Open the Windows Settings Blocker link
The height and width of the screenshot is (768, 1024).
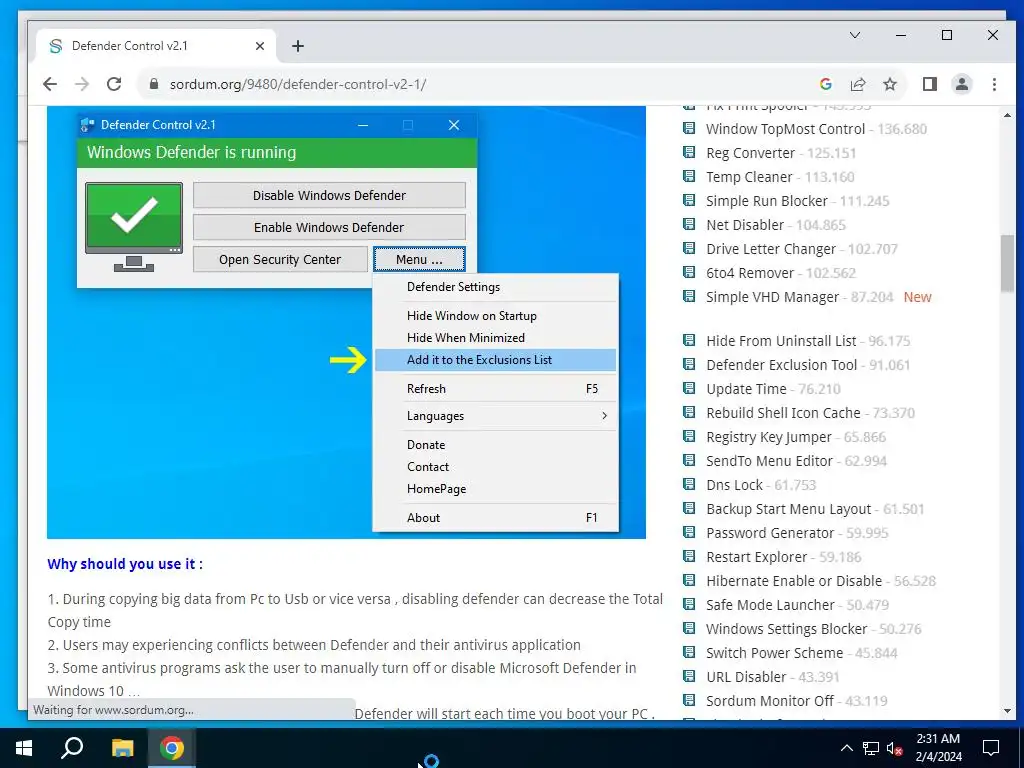point(786,629)
